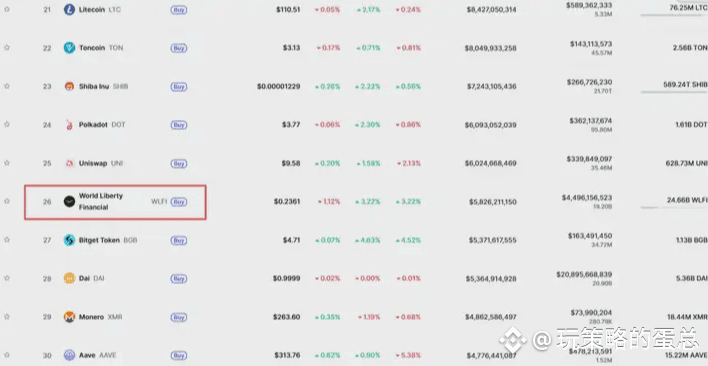Star Litecoin to add to watchlist

click(x=7, y=9)
